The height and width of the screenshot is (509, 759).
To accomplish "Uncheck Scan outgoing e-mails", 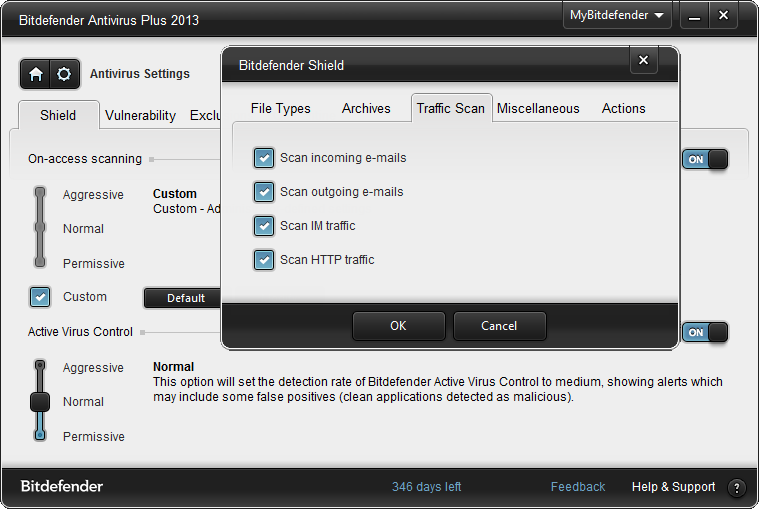I will pos(264,192).
